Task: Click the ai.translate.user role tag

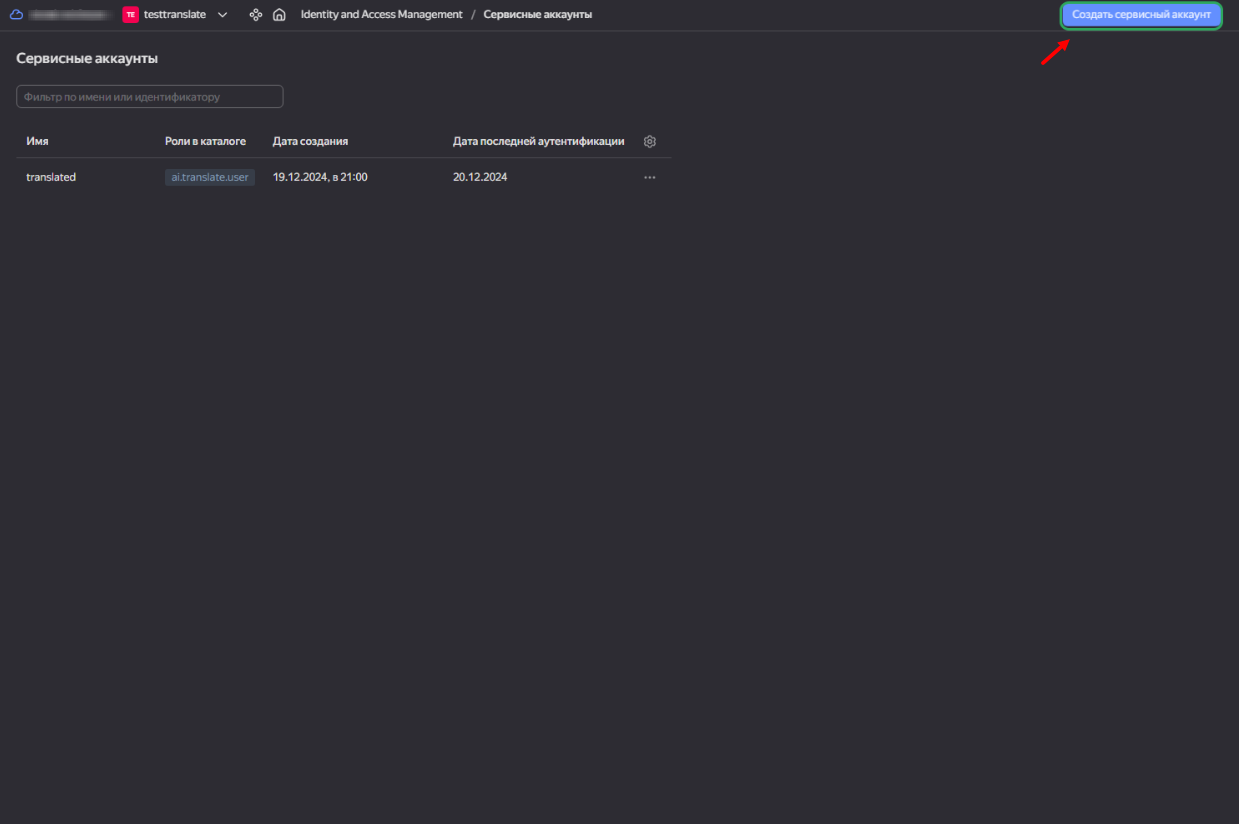Action: coord(210,177)
